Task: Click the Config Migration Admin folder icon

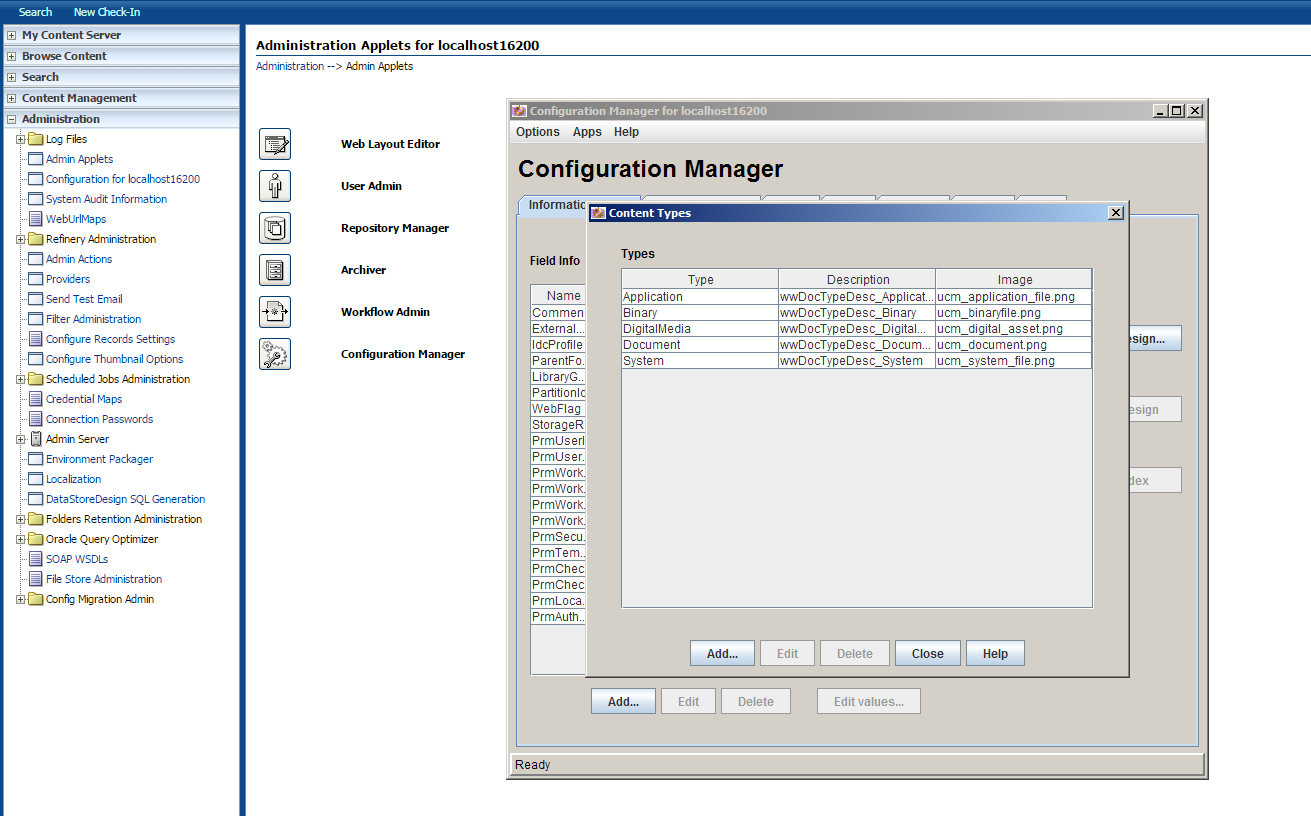Action: pyautogui.click(x=35, y=599)
